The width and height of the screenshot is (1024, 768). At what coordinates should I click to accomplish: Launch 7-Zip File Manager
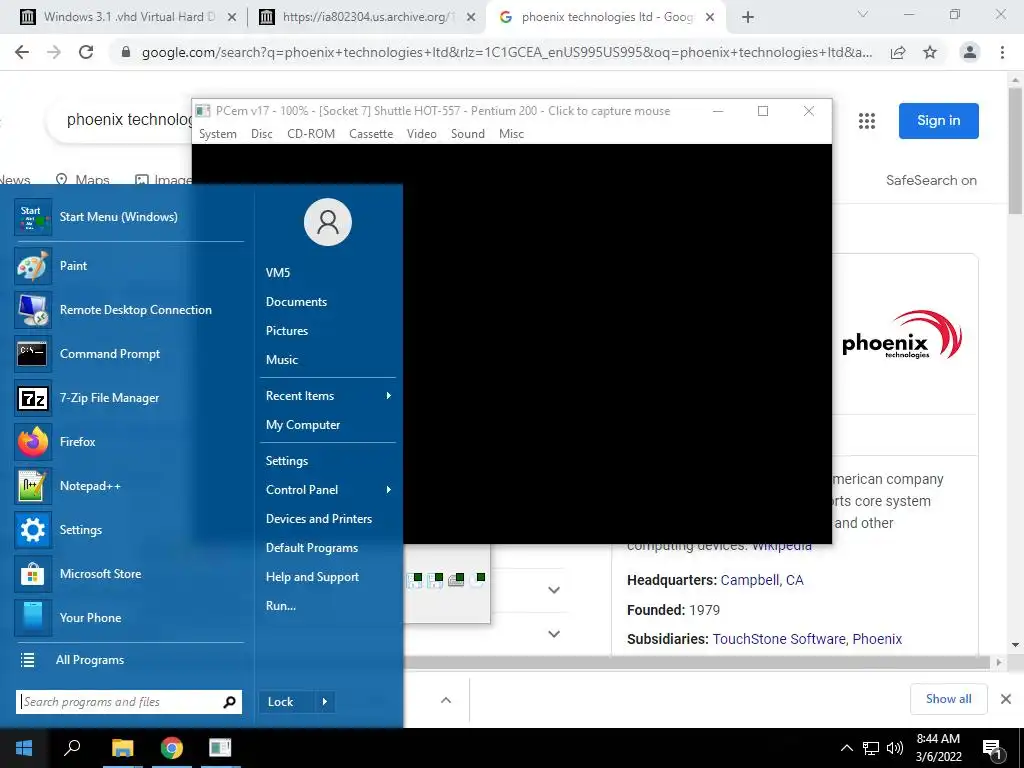(129, 398)
